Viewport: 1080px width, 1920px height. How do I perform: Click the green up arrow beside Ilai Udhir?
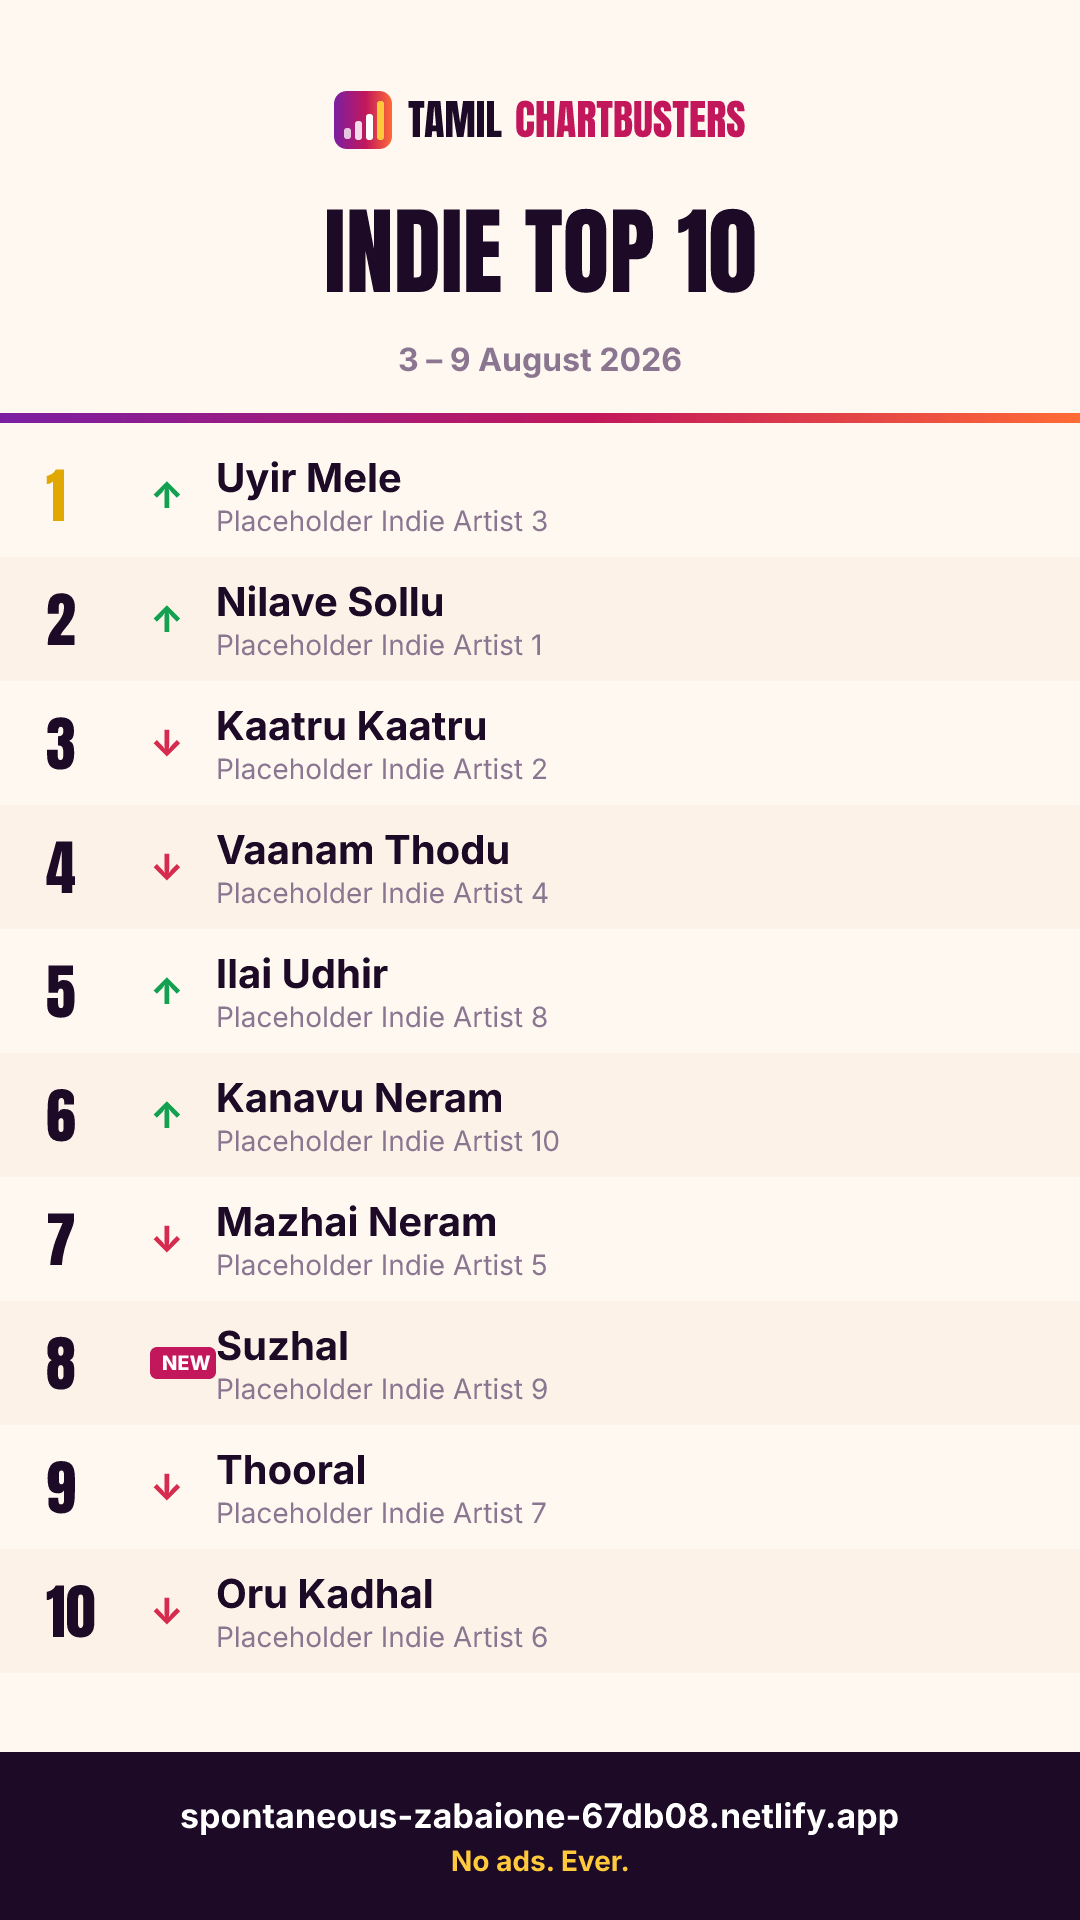[167, 991]
